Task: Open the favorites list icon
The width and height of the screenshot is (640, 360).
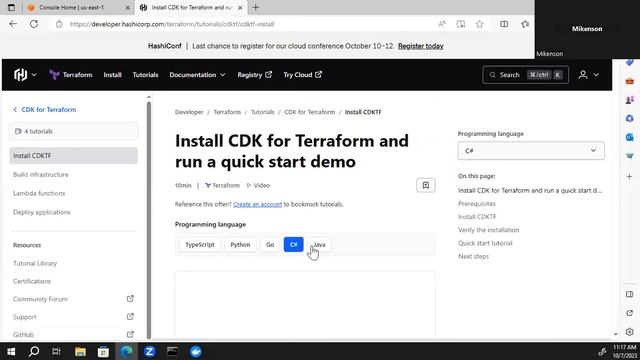Action: coord(525,24)
